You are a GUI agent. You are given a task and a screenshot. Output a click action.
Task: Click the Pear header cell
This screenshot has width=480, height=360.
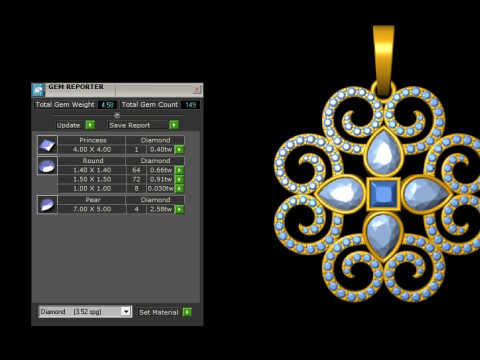pos(93,200)
